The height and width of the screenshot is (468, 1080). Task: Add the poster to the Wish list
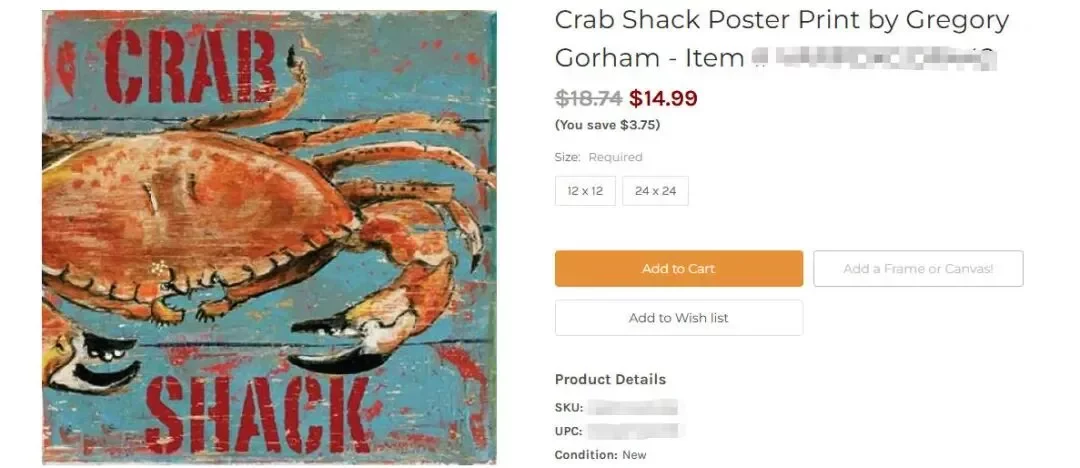click(x=678, y=318)
